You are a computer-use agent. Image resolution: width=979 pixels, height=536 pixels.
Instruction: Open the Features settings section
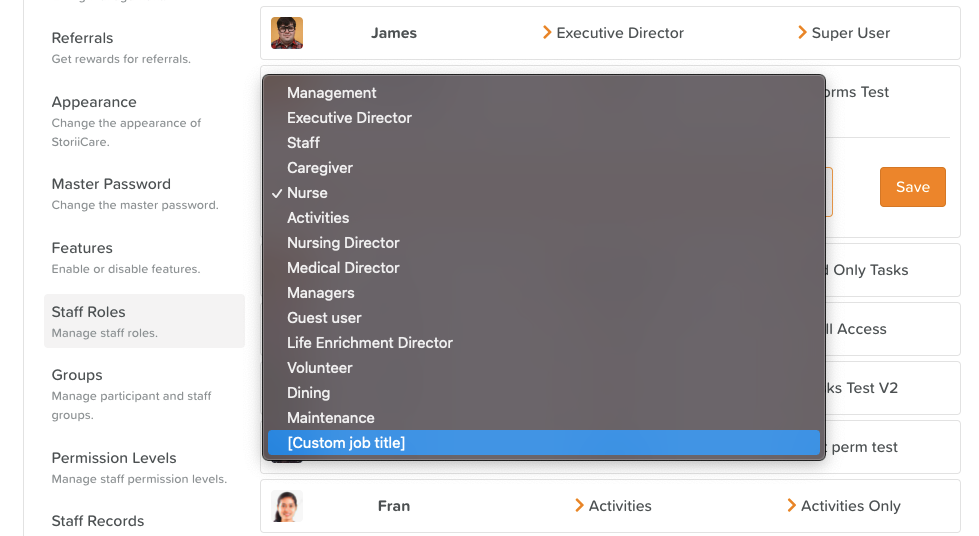144,257
